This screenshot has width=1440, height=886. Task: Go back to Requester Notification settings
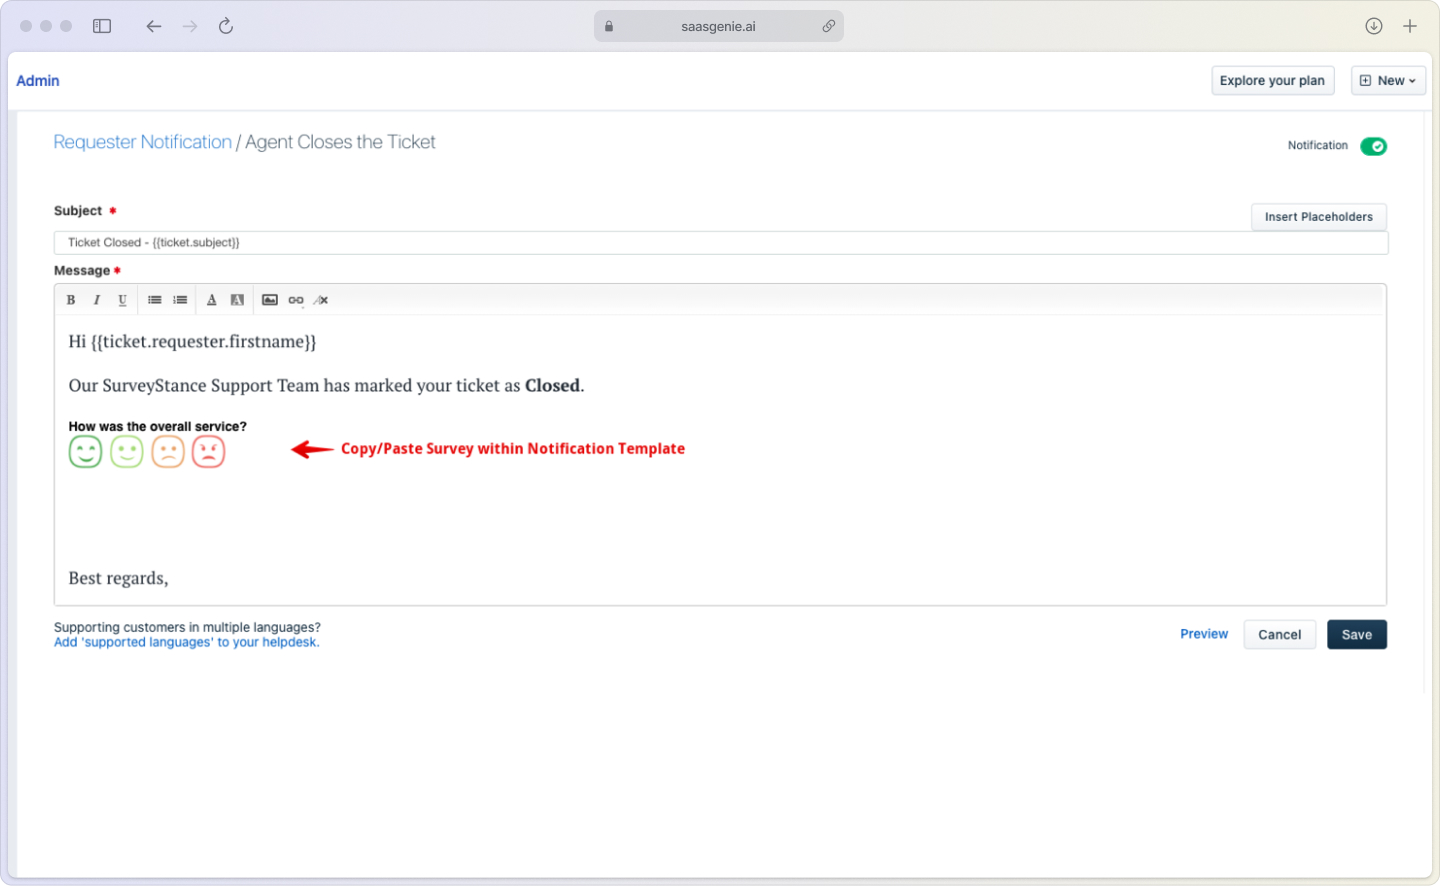coord(142,141)
